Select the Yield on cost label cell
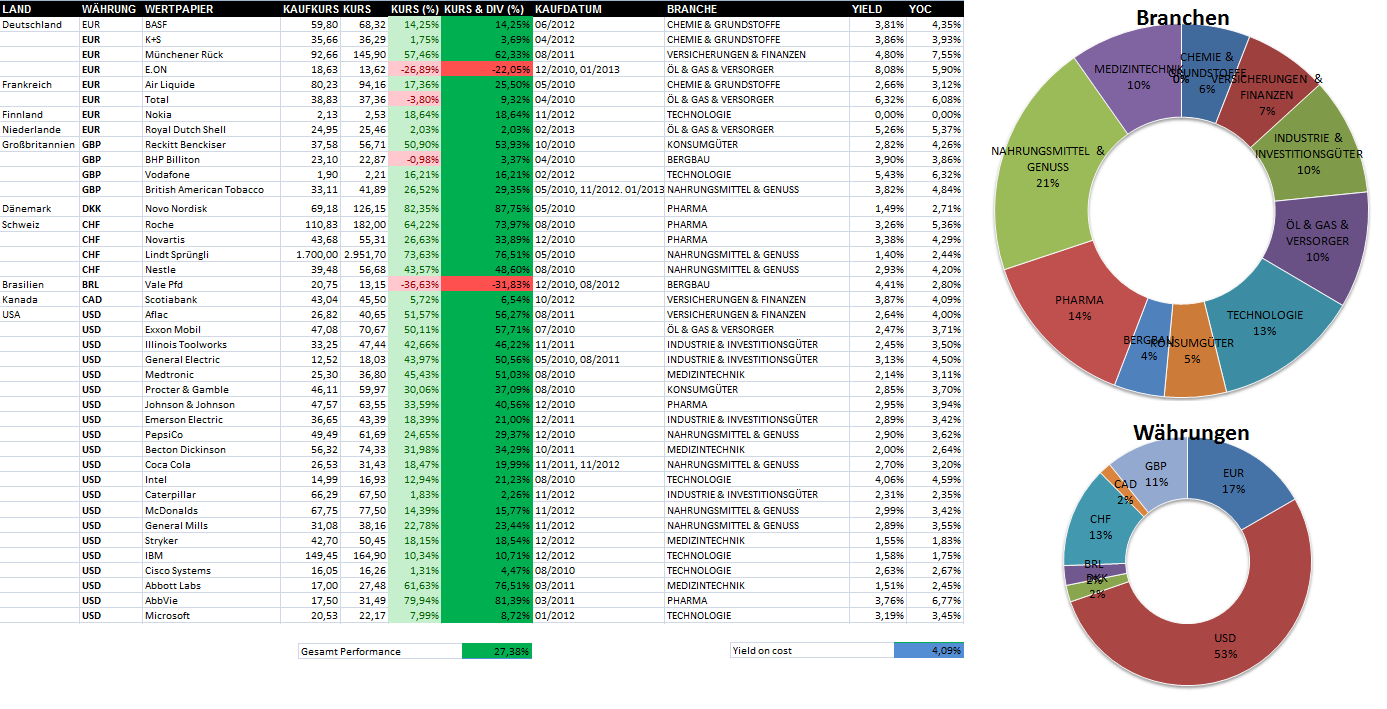The width and height of the screenshot is (1387, 709). 812,651
